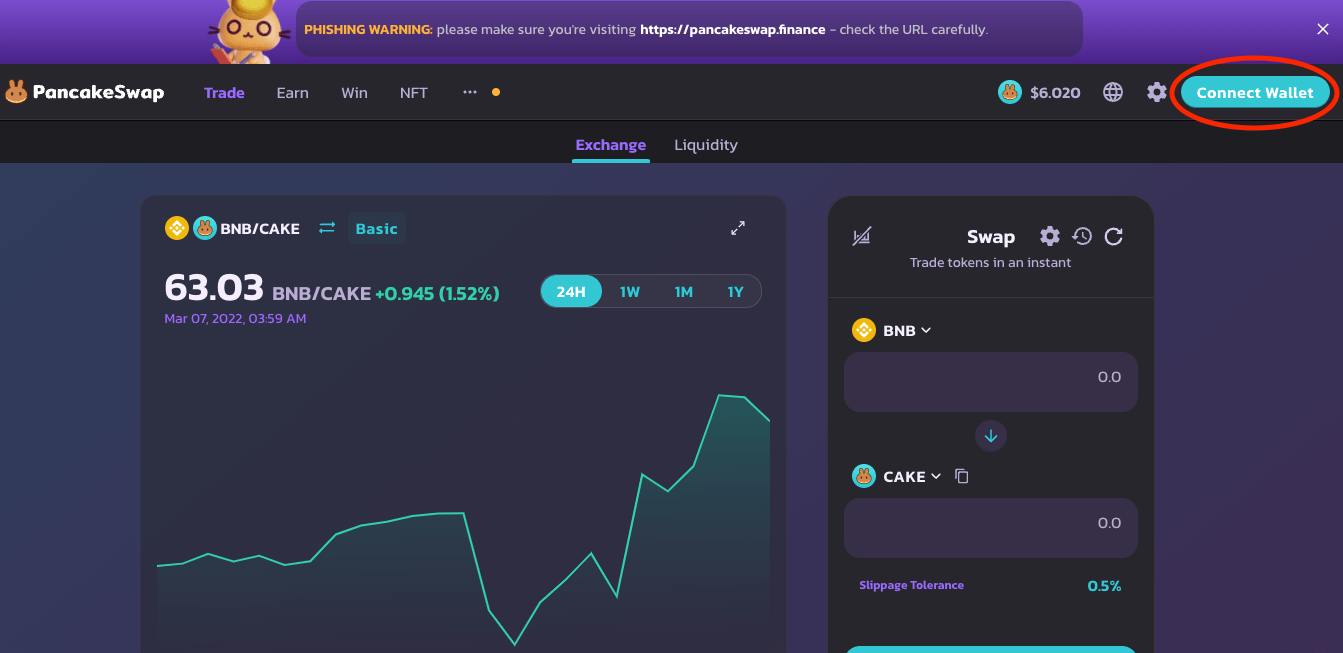Click the +0.945 (1.52%) price change
Viewport: 1343px width, 653px height.
tap(437, 293)
